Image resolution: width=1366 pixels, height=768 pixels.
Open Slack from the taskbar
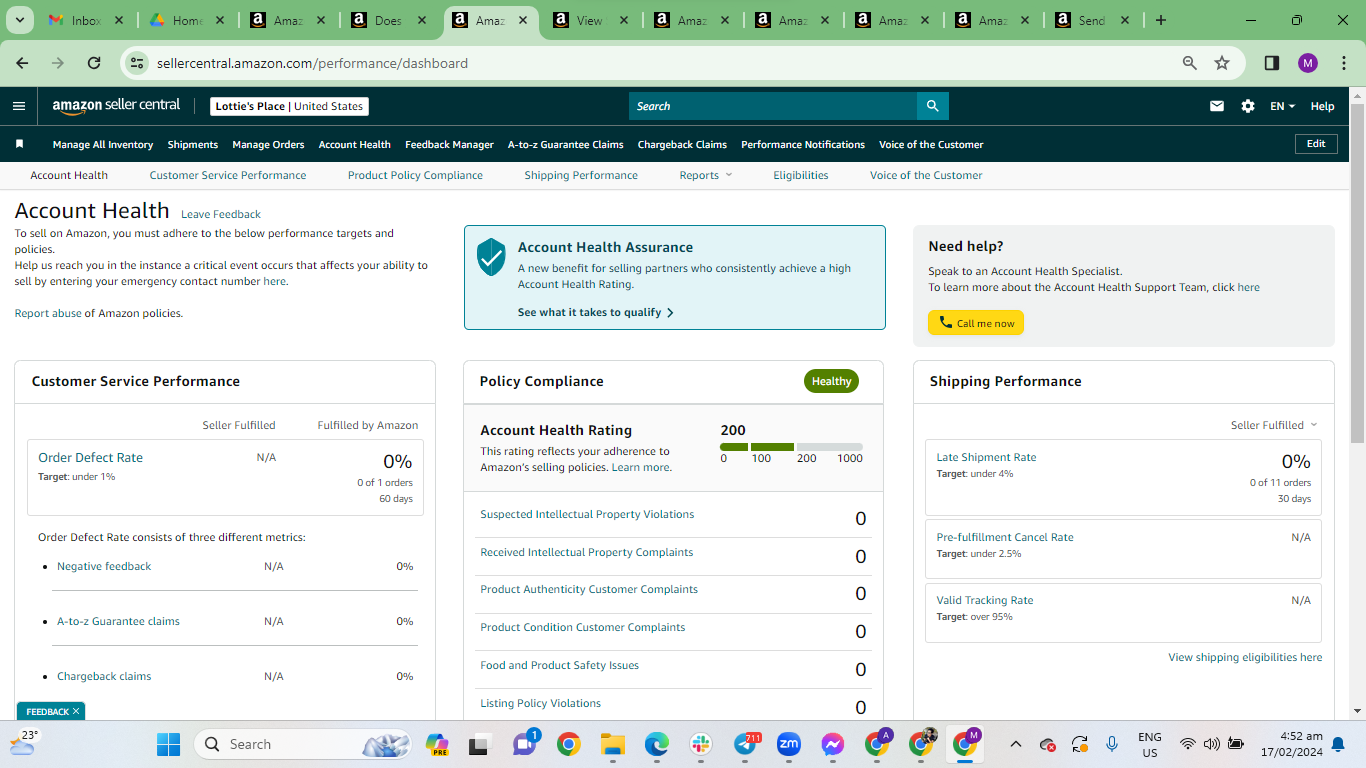click(x=700, y=744)
